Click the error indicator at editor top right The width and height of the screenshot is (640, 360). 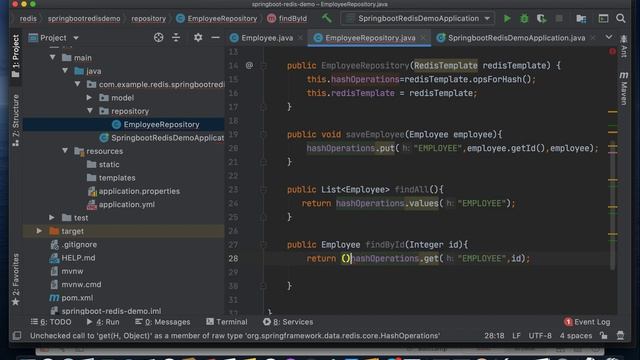(x=612, y=51)
